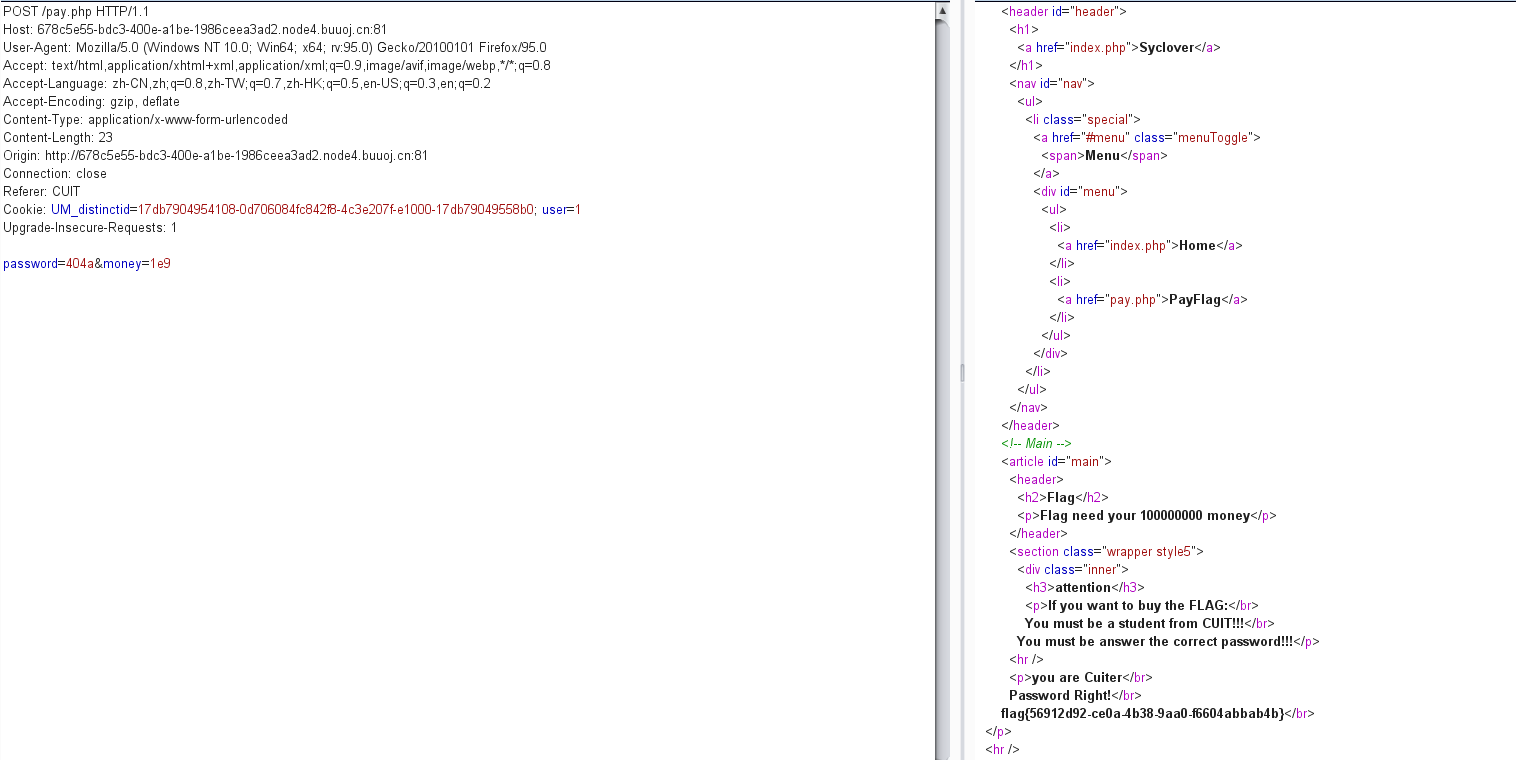Click the request pane scrollbar up arrow

coord(942,10)
